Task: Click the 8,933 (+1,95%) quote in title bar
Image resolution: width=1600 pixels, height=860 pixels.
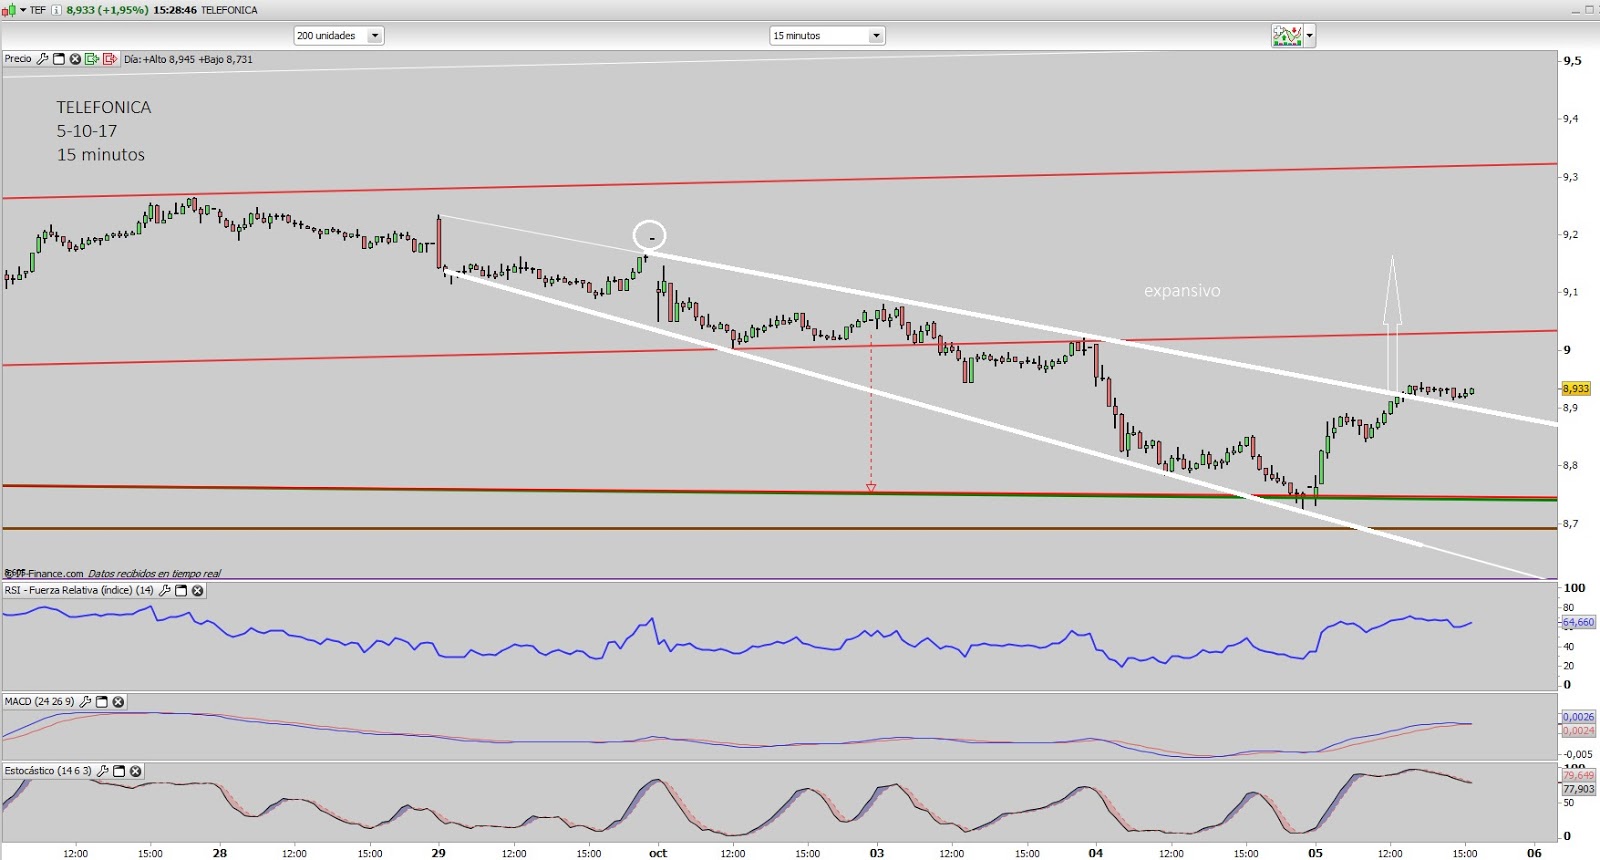Action: [x=107, y=10]
